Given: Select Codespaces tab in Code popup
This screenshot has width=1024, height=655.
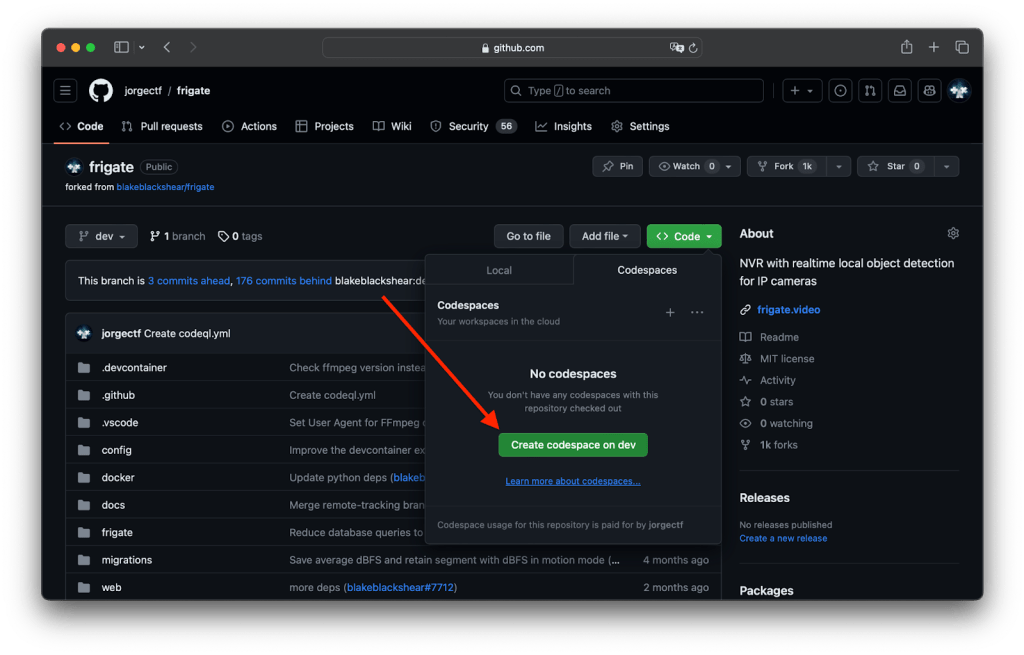Looking at the screenshot, I should (647, 270).
